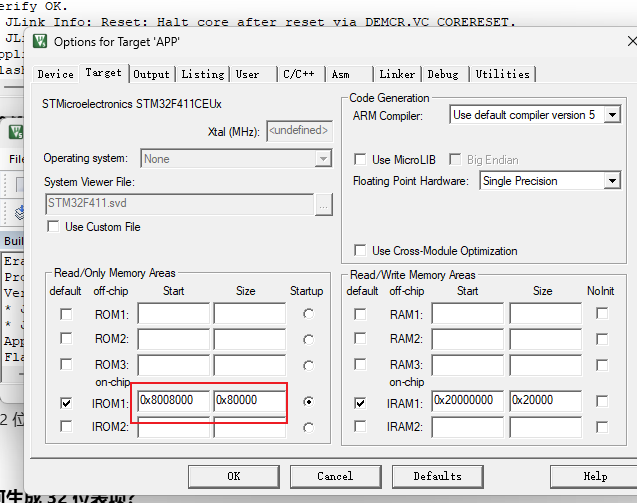This screenshot has width=637, height=503.
Task: Check the ROM2 default checkbox
Action: click(x=66, y=338)
